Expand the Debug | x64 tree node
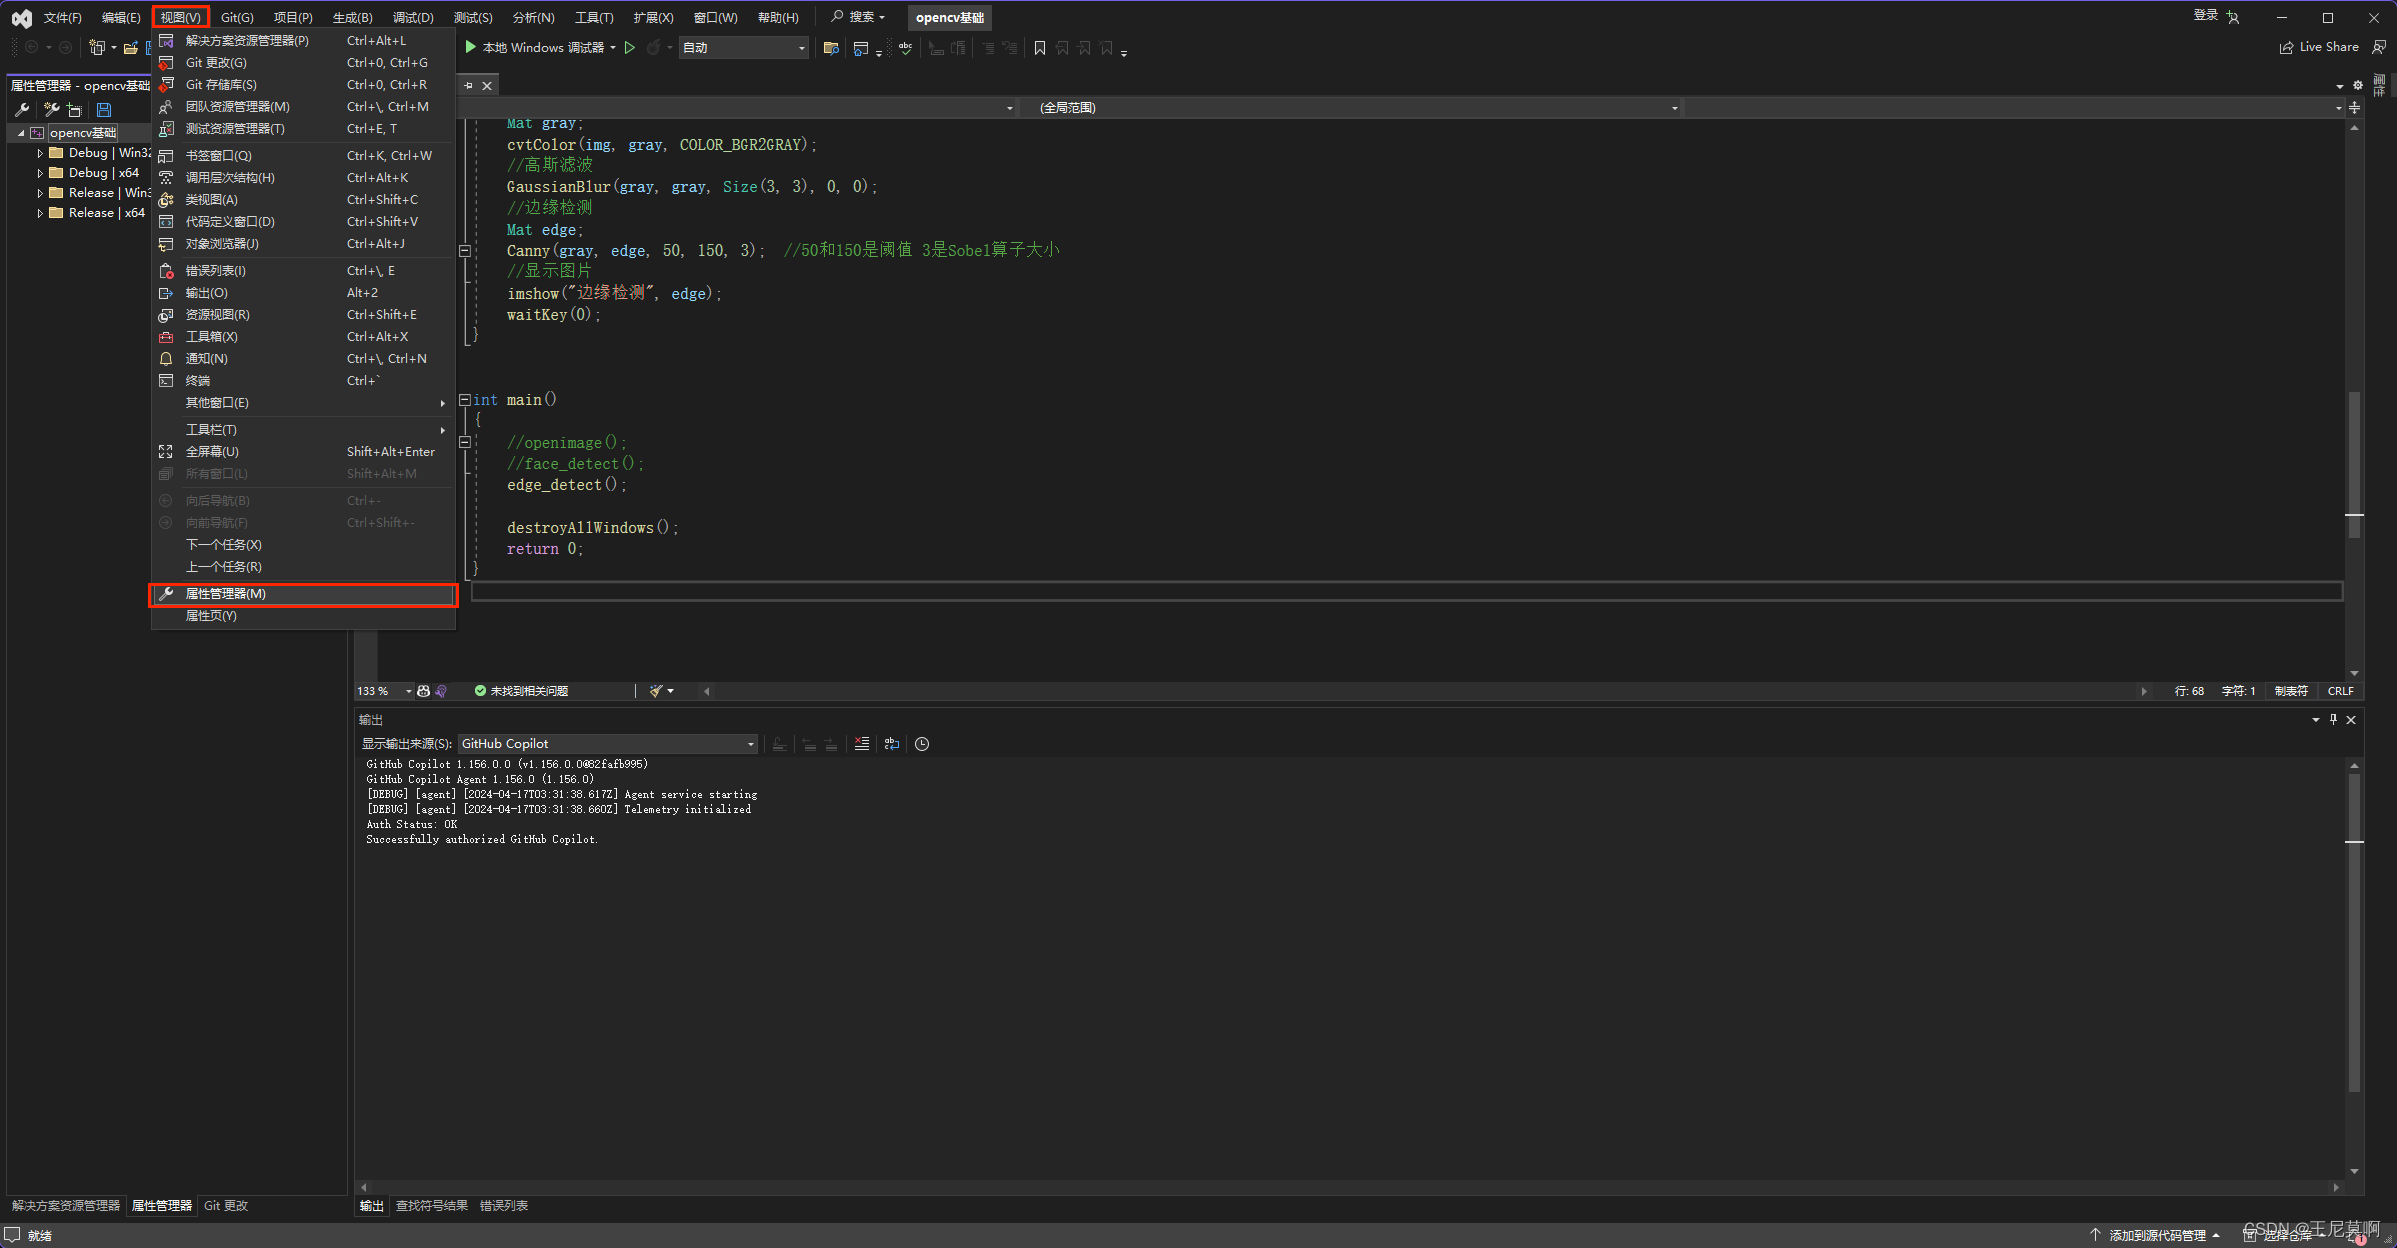Image resolution: width=2397 pixels, height=1248 pixels. click(40, 173)
